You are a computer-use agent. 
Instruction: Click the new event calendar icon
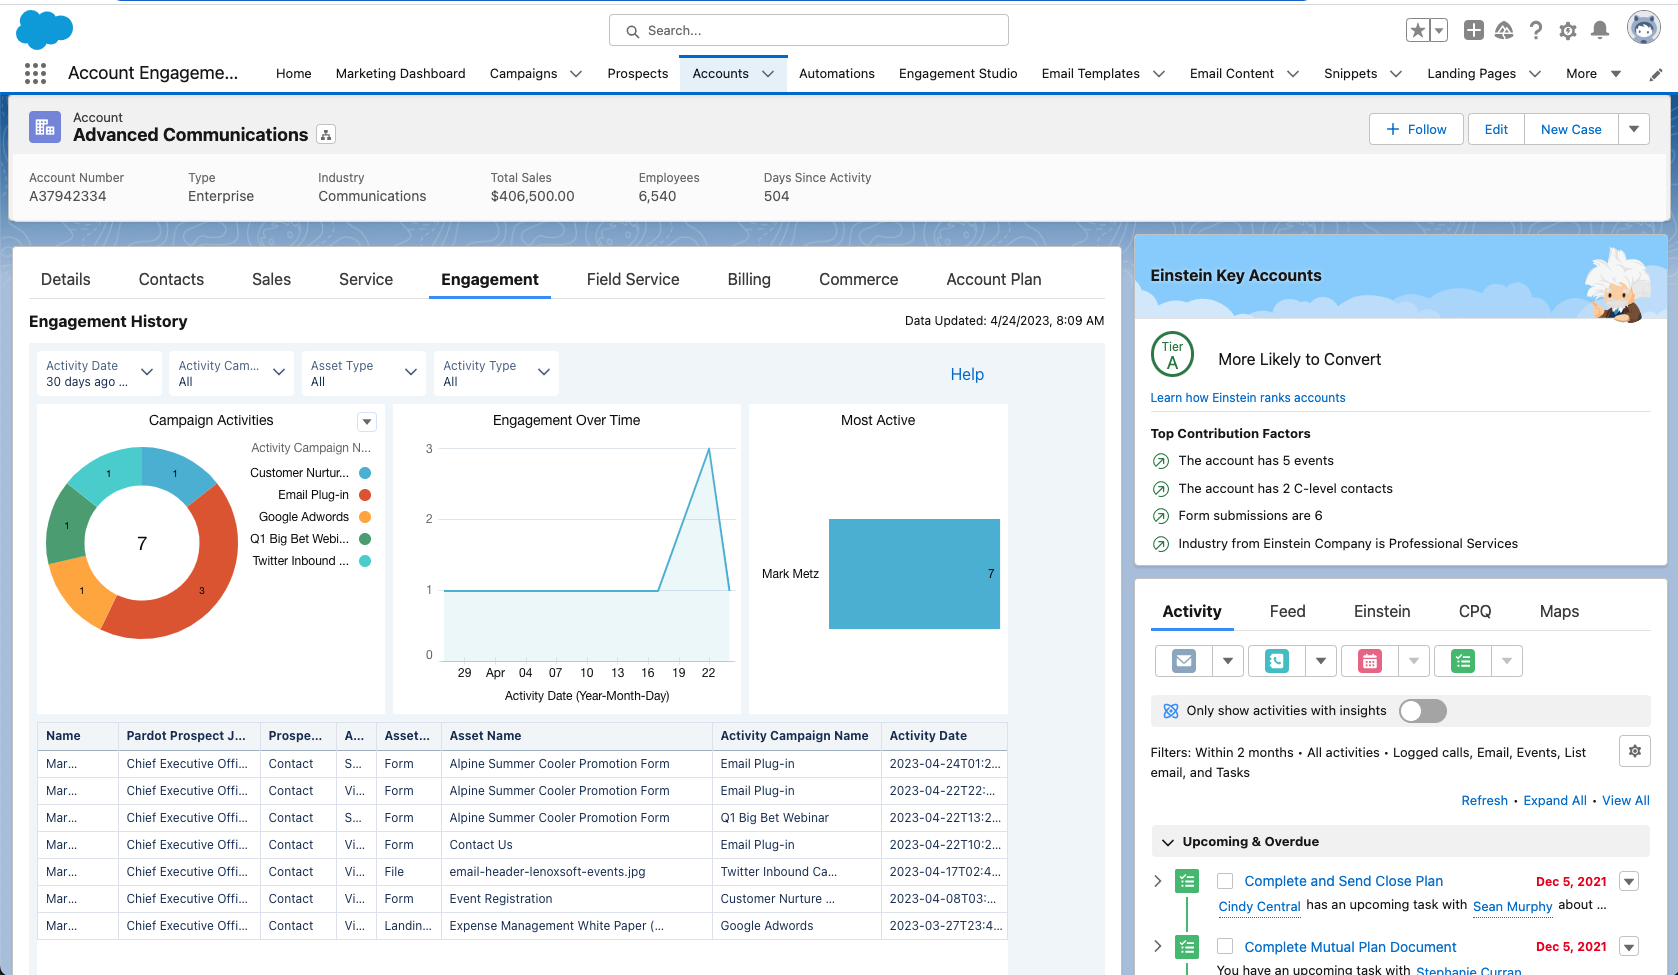pos(1370,661)
